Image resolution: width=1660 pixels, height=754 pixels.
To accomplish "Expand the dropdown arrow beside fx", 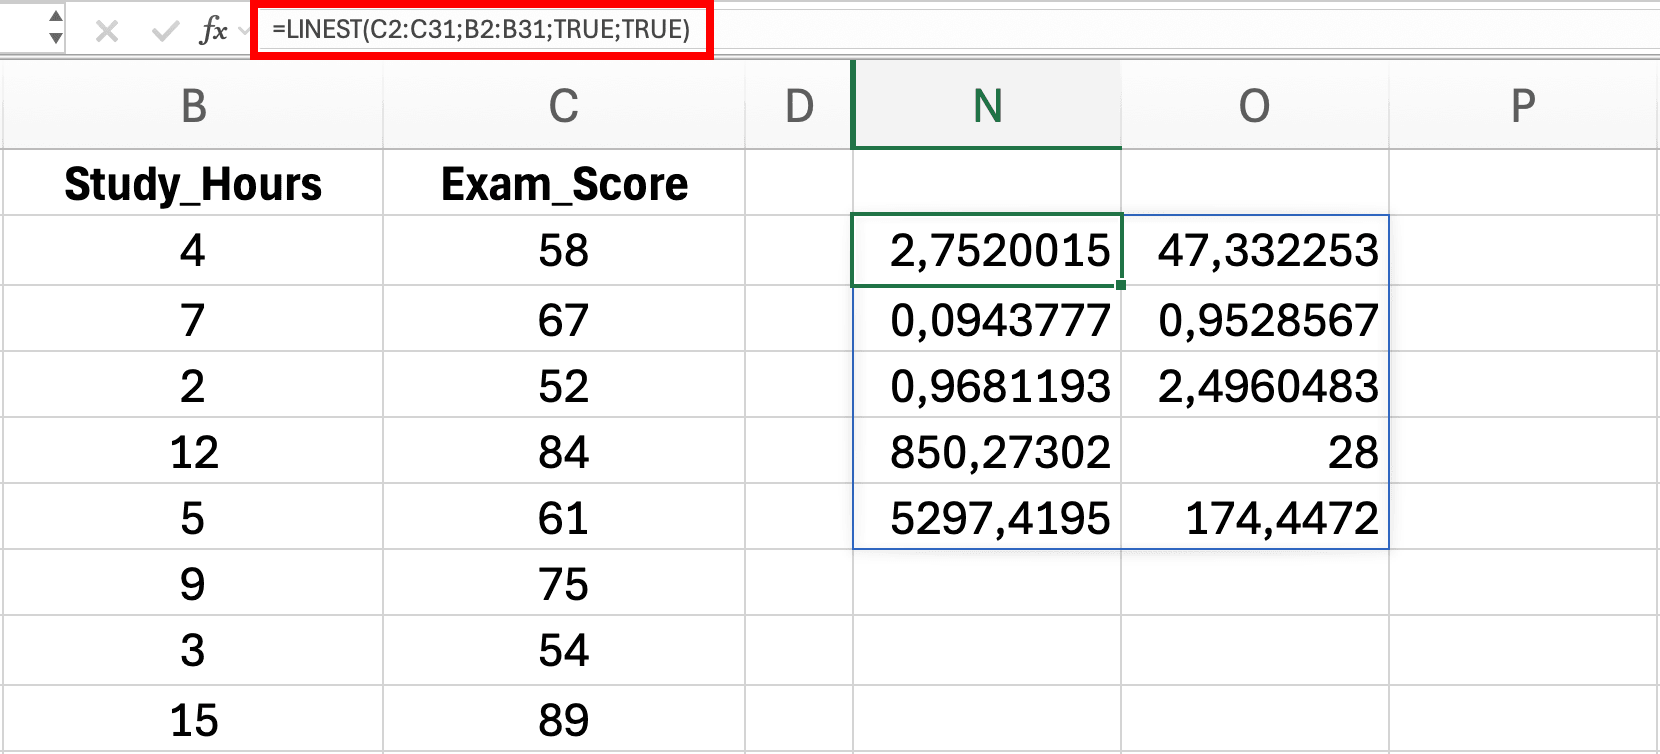I will 243,32.
